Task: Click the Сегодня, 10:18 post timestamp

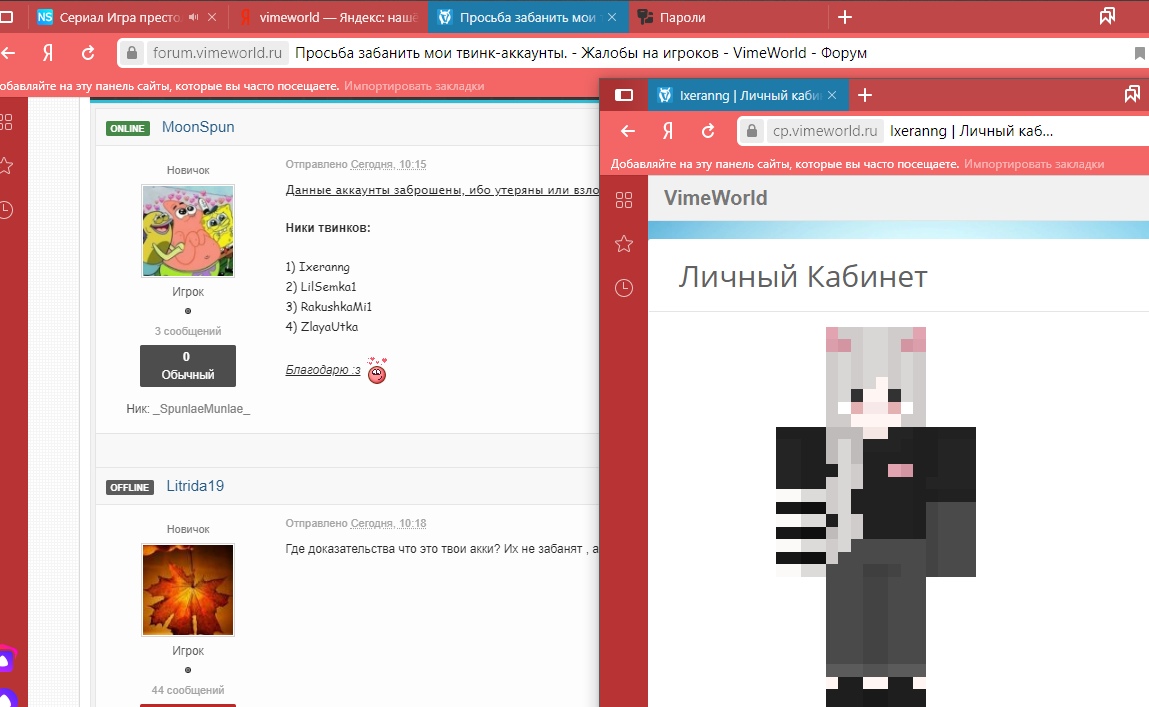Action: click(388, 523)
